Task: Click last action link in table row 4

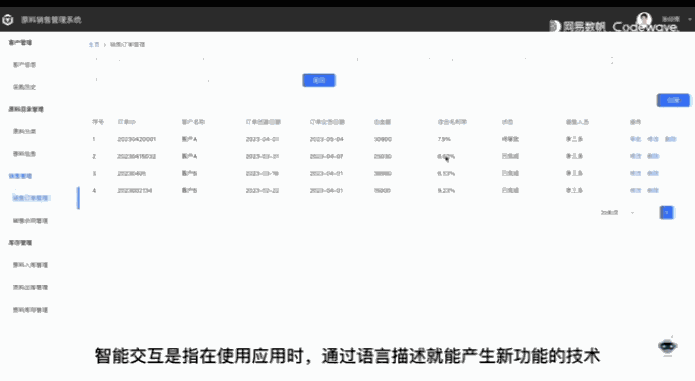Action: [x=653, y=190]
